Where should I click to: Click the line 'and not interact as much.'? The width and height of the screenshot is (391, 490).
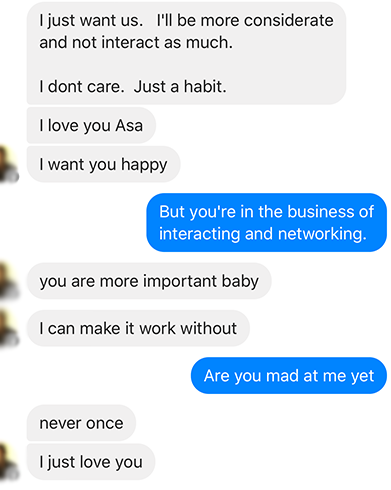click(x=136, y=43)
